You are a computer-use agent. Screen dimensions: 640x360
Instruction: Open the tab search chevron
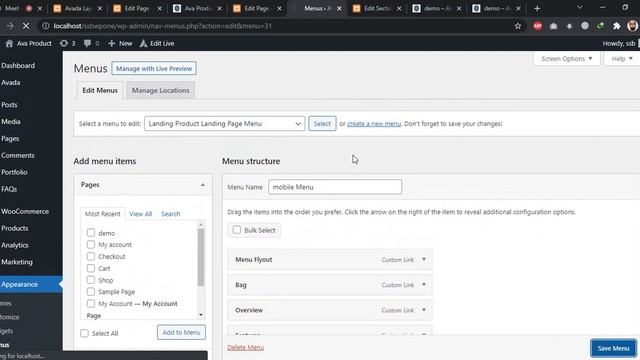click(580, 7)
